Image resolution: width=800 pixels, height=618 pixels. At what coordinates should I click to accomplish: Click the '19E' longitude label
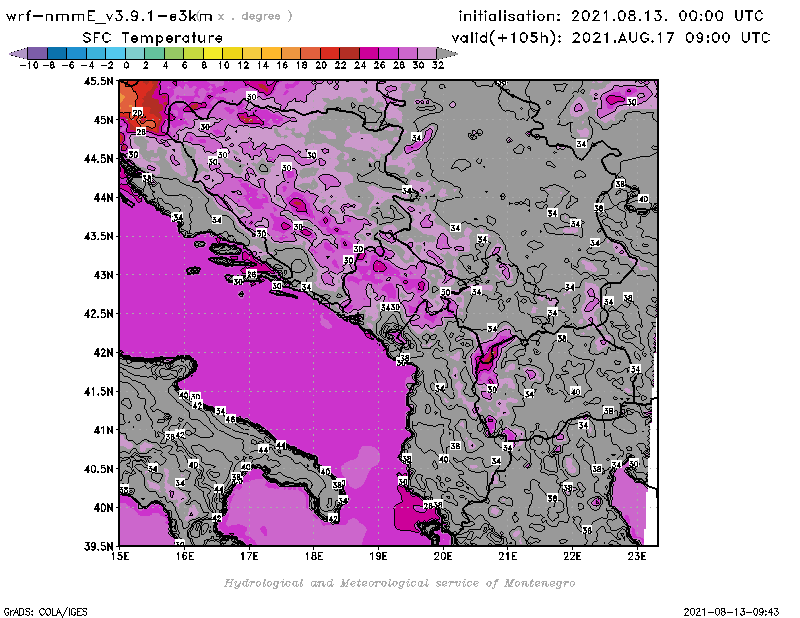click(x=379, y=556)
